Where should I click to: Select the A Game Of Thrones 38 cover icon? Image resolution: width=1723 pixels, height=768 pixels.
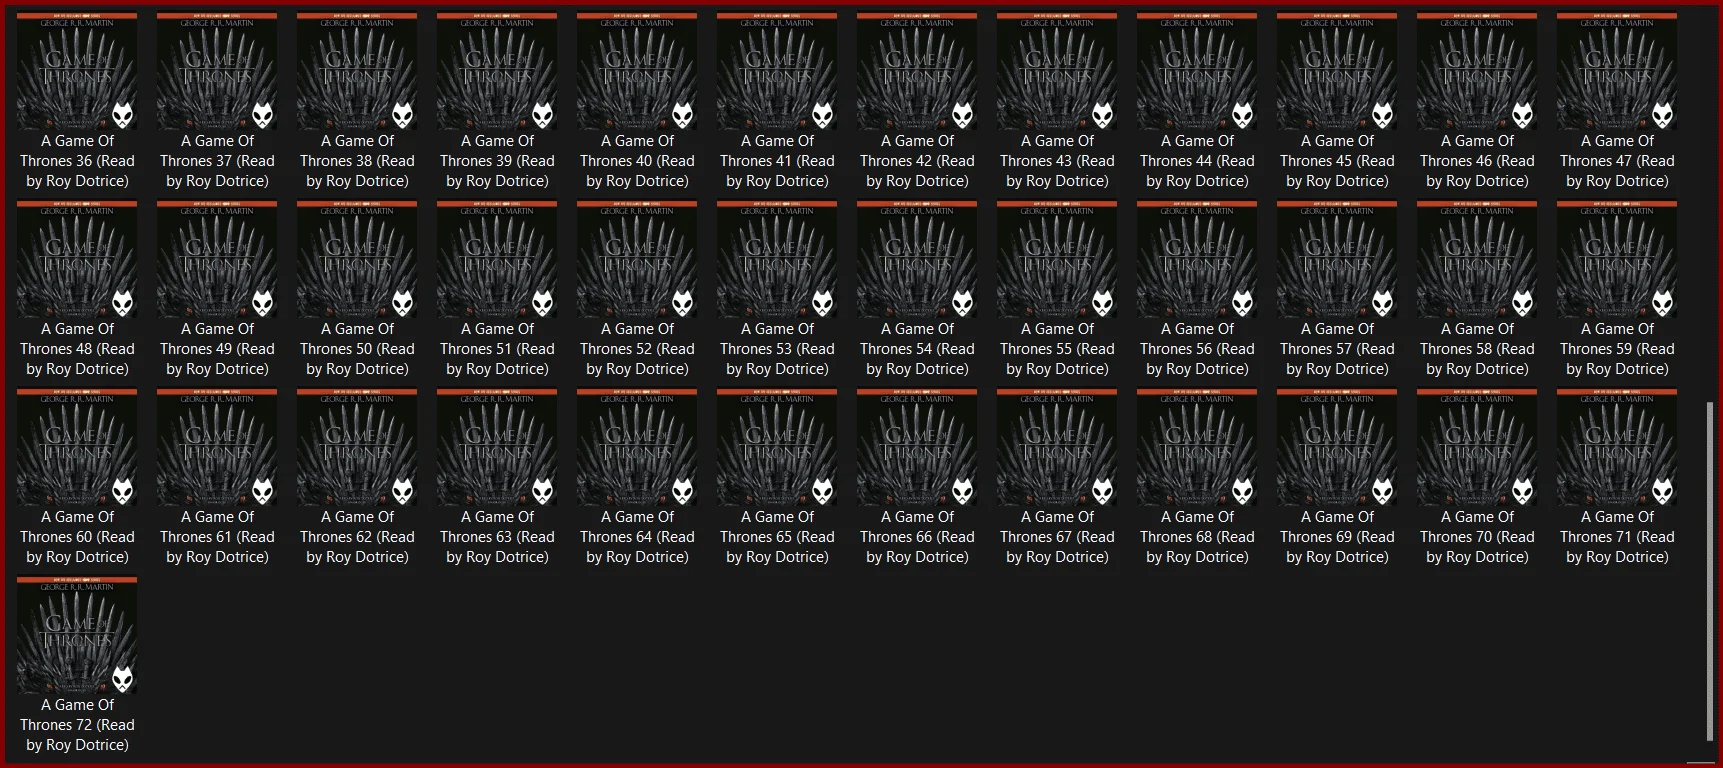pos(357,72)
